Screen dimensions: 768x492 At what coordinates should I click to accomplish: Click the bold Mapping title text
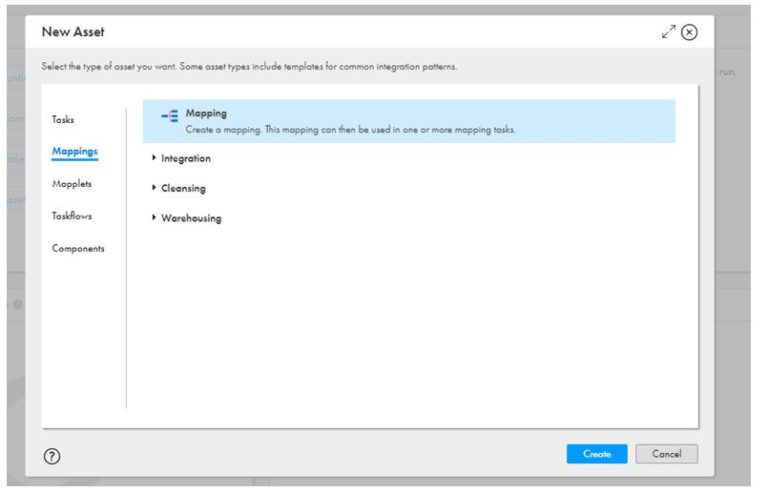coord(206,113)
